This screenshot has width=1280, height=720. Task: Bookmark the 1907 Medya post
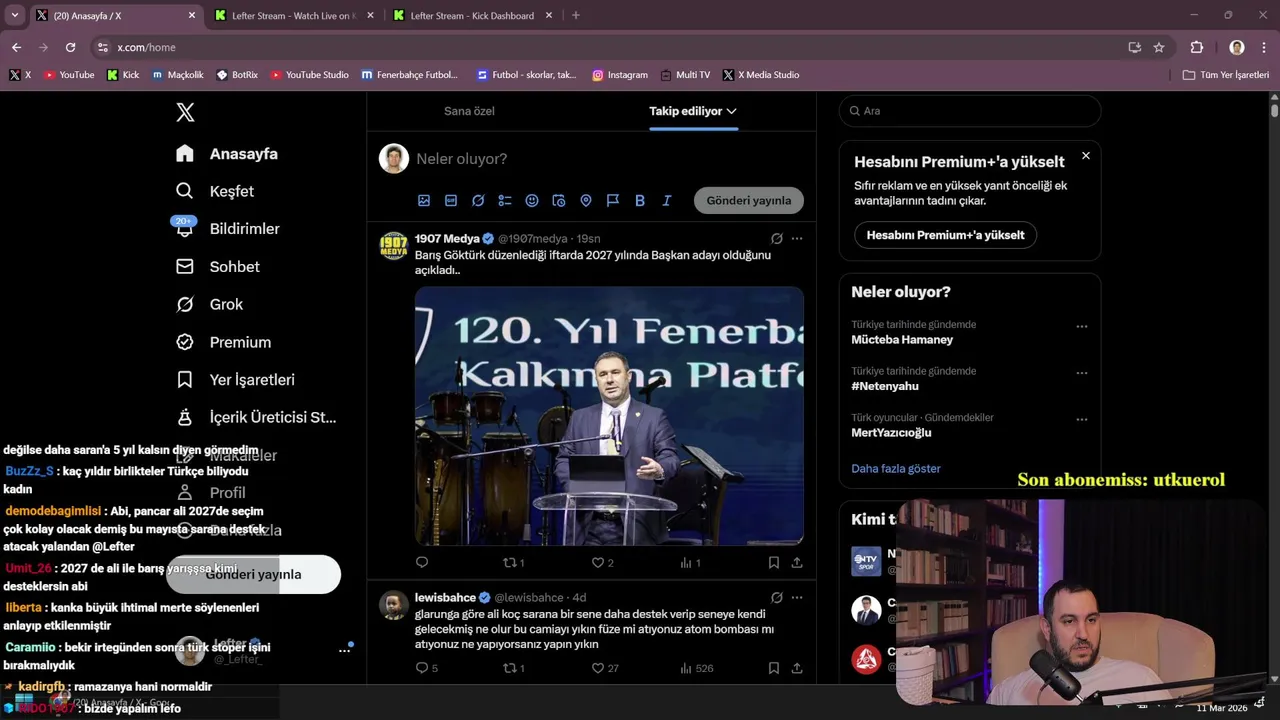774,563
